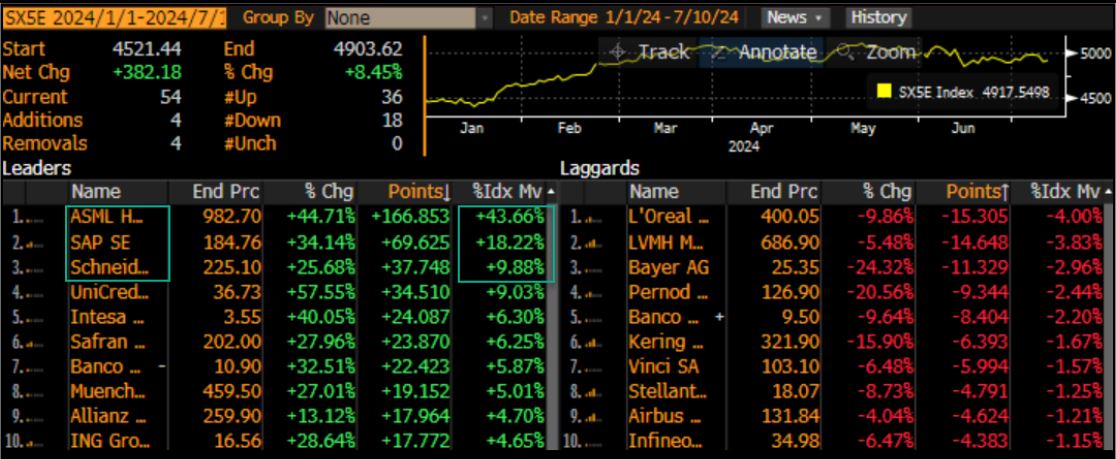Screen dimensions: 1116x459
Task: Open mini chart icon beside Safran row
Action: 33,342
